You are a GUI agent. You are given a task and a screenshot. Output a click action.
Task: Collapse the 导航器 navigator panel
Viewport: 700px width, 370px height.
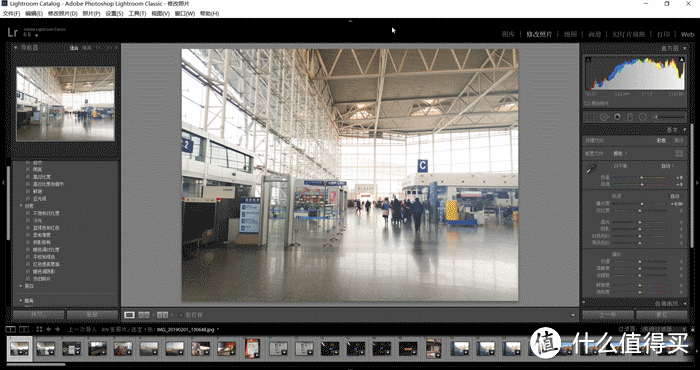point(16,47)
